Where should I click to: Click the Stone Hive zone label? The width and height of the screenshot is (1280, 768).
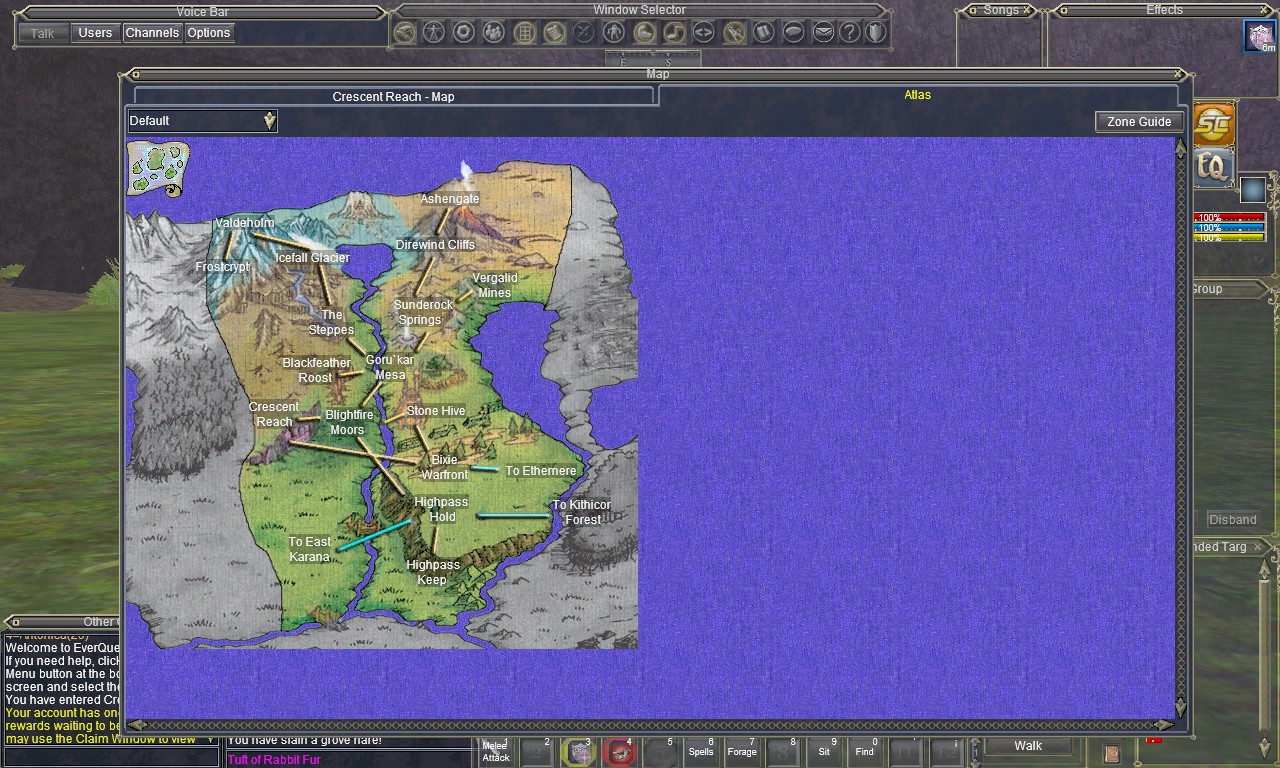436,411
